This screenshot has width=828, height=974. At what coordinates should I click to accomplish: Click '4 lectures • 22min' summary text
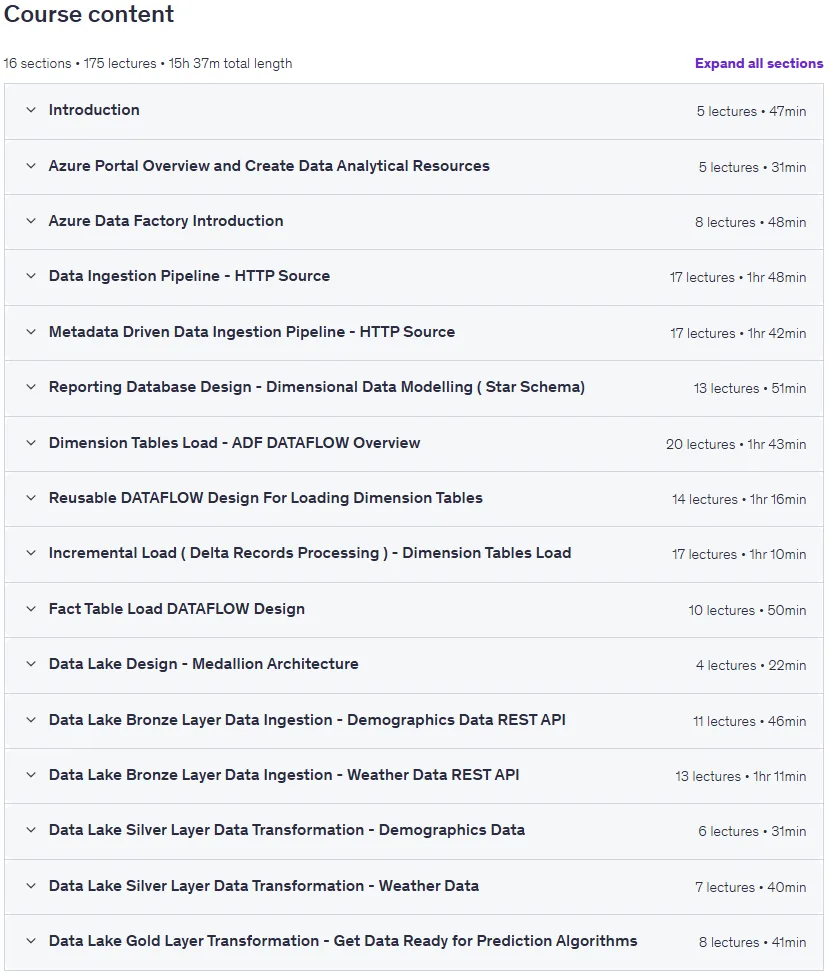click(x=751, y=665)
